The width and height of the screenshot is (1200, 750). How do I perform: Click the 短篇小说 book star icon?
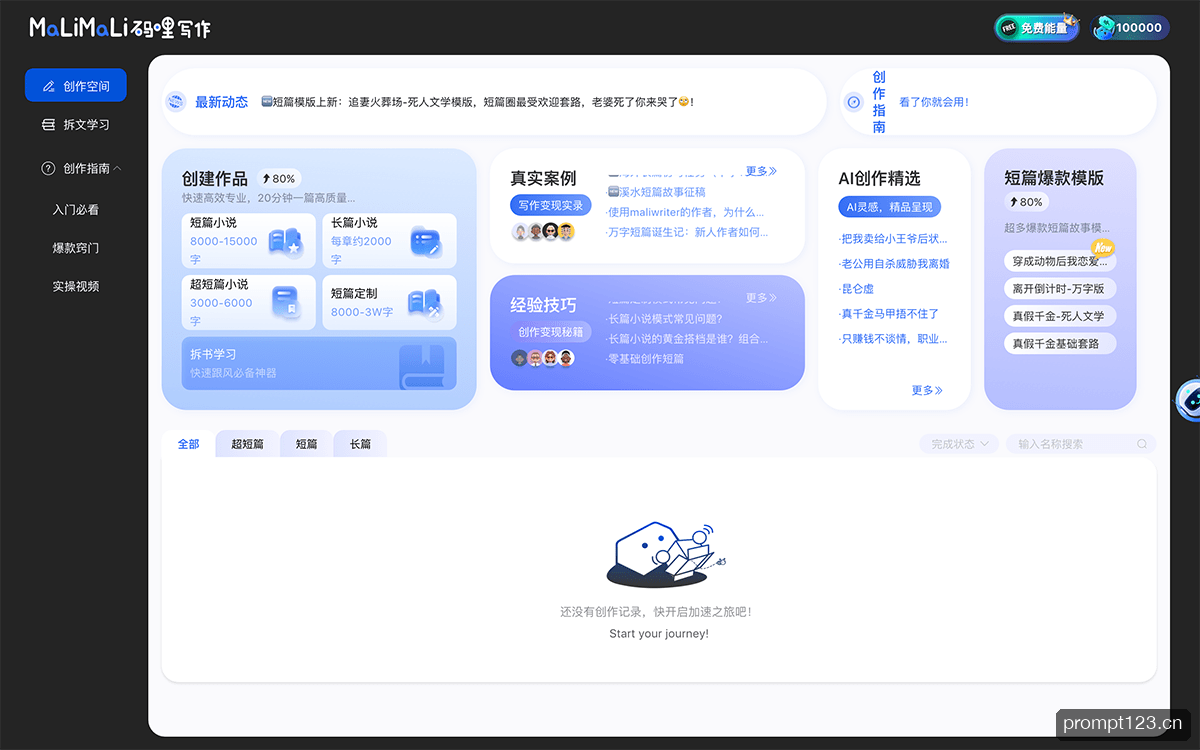(x=285, y=241)
